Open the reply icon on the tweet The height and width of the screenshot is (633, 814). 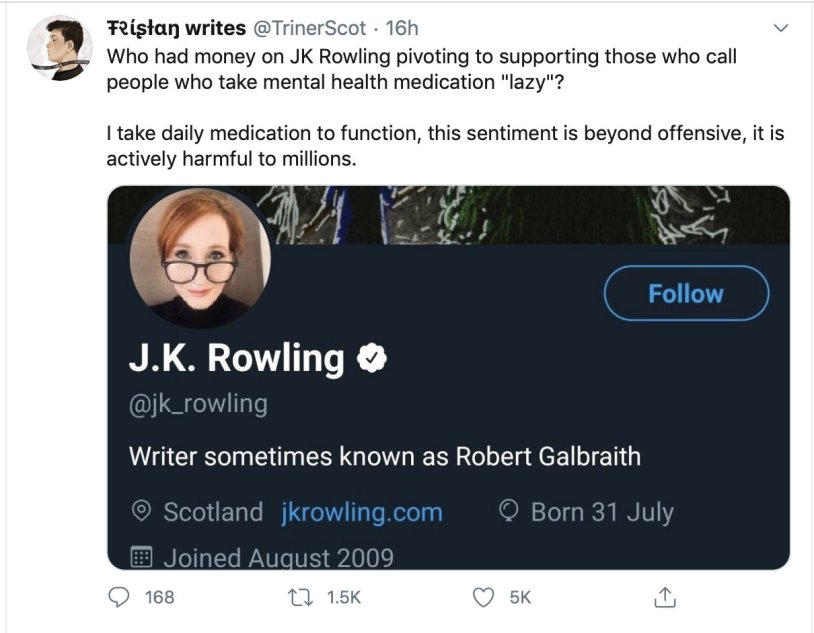(120, 596)
